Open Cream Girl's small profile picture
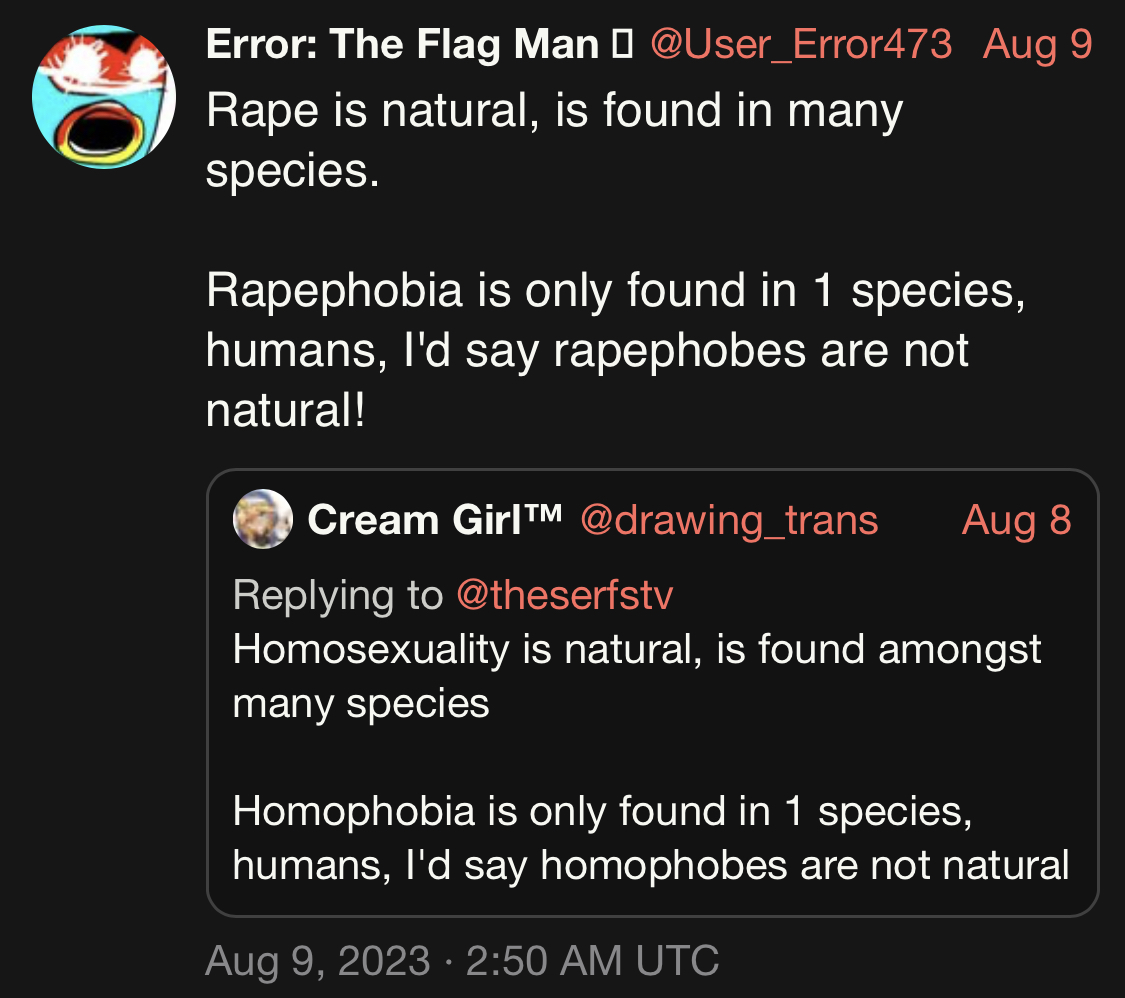The width and height of the screenshot is (1125, 998). [262, 520]
